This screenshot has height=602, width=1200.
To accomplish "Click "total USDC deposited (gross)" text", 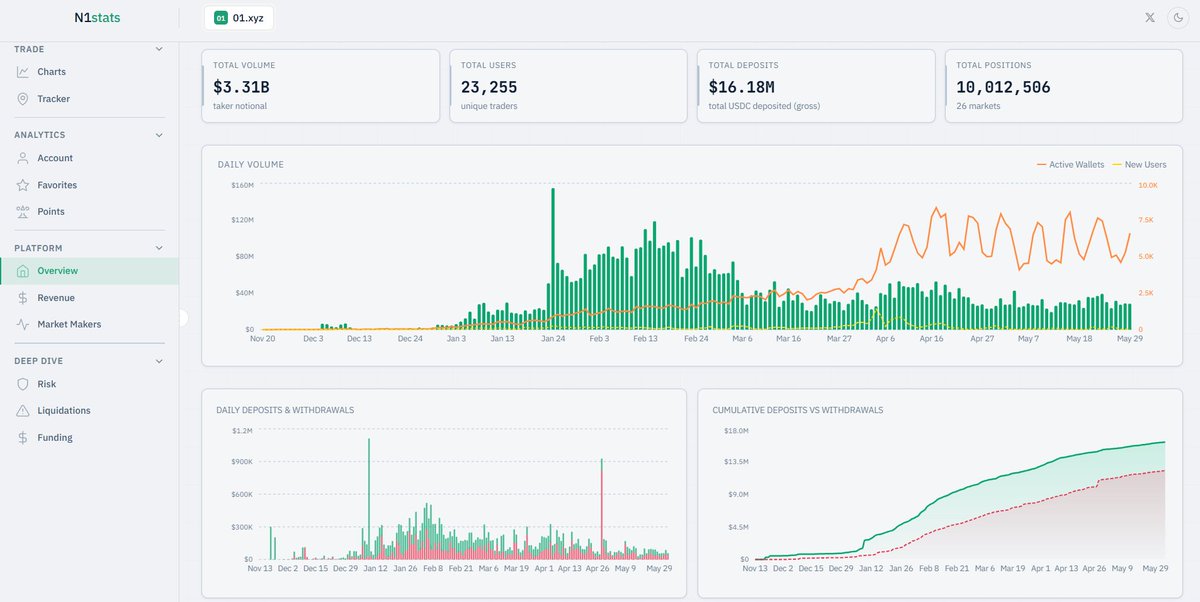I will [764, 105].
